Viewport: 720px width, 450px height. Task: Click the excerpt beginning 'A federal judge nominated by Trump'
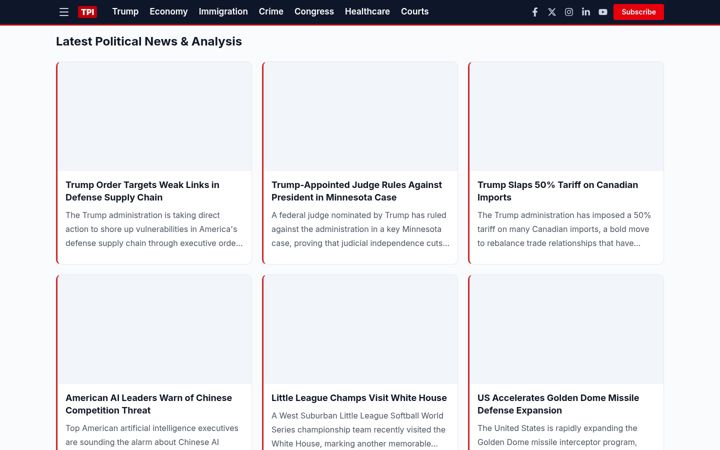point(360,229)
